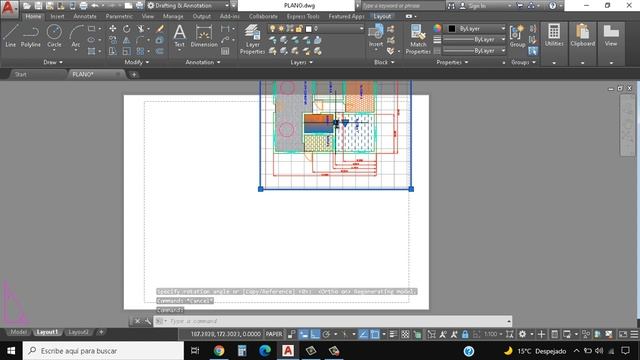
Task: Open new drawing tab plus button
Action: pyautogui.click(x=134, y=74)
